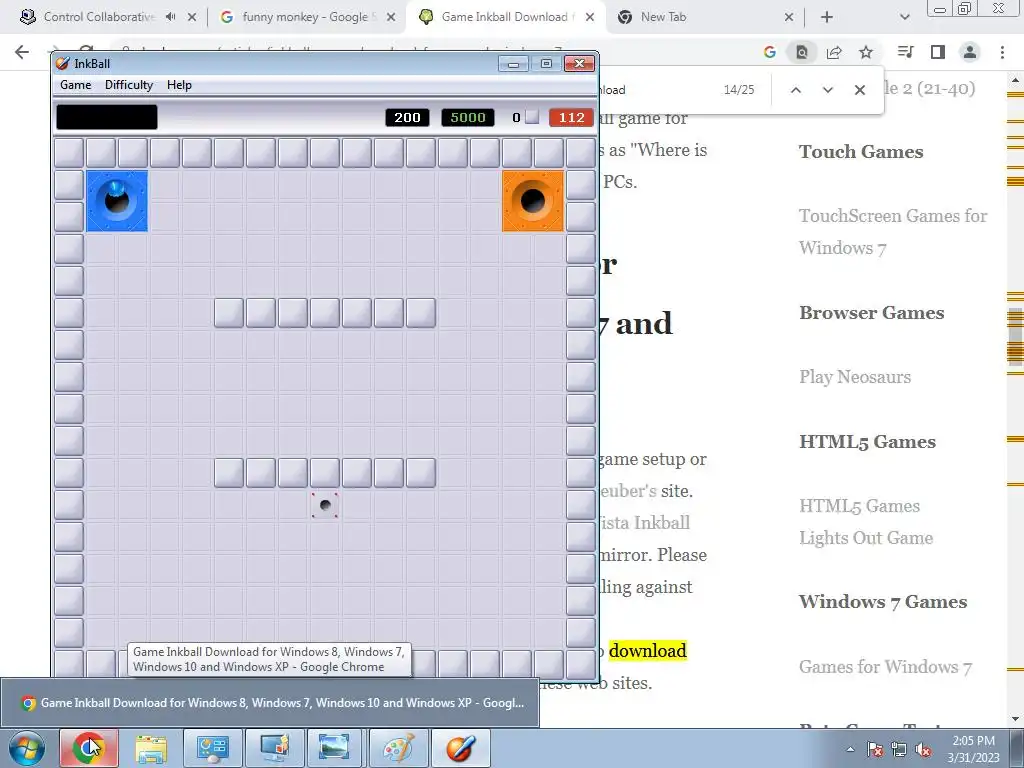Click the scrollbar up arrow
This screenshot has height=768, width=1024.
(1016, 81)
